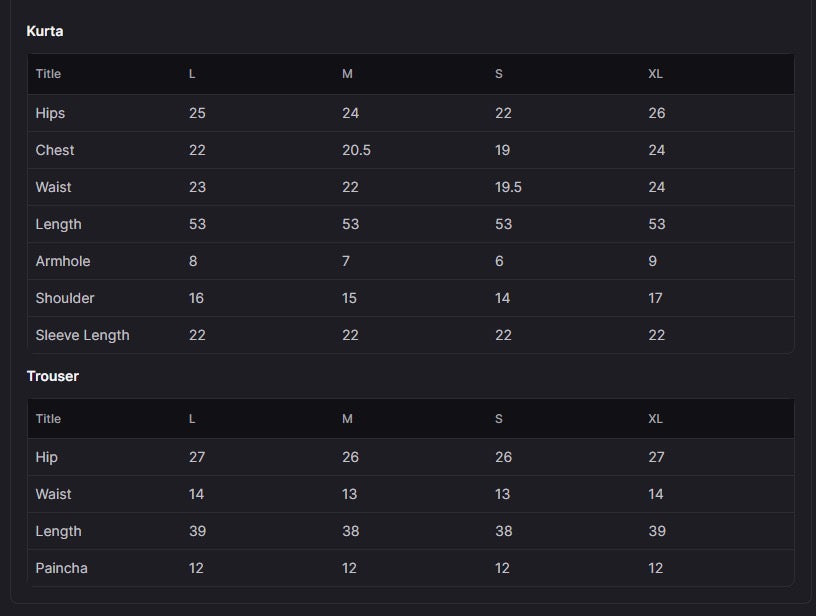
Task: Click Kurta Waist value 19.5
Action: click(x=508, y=187)
